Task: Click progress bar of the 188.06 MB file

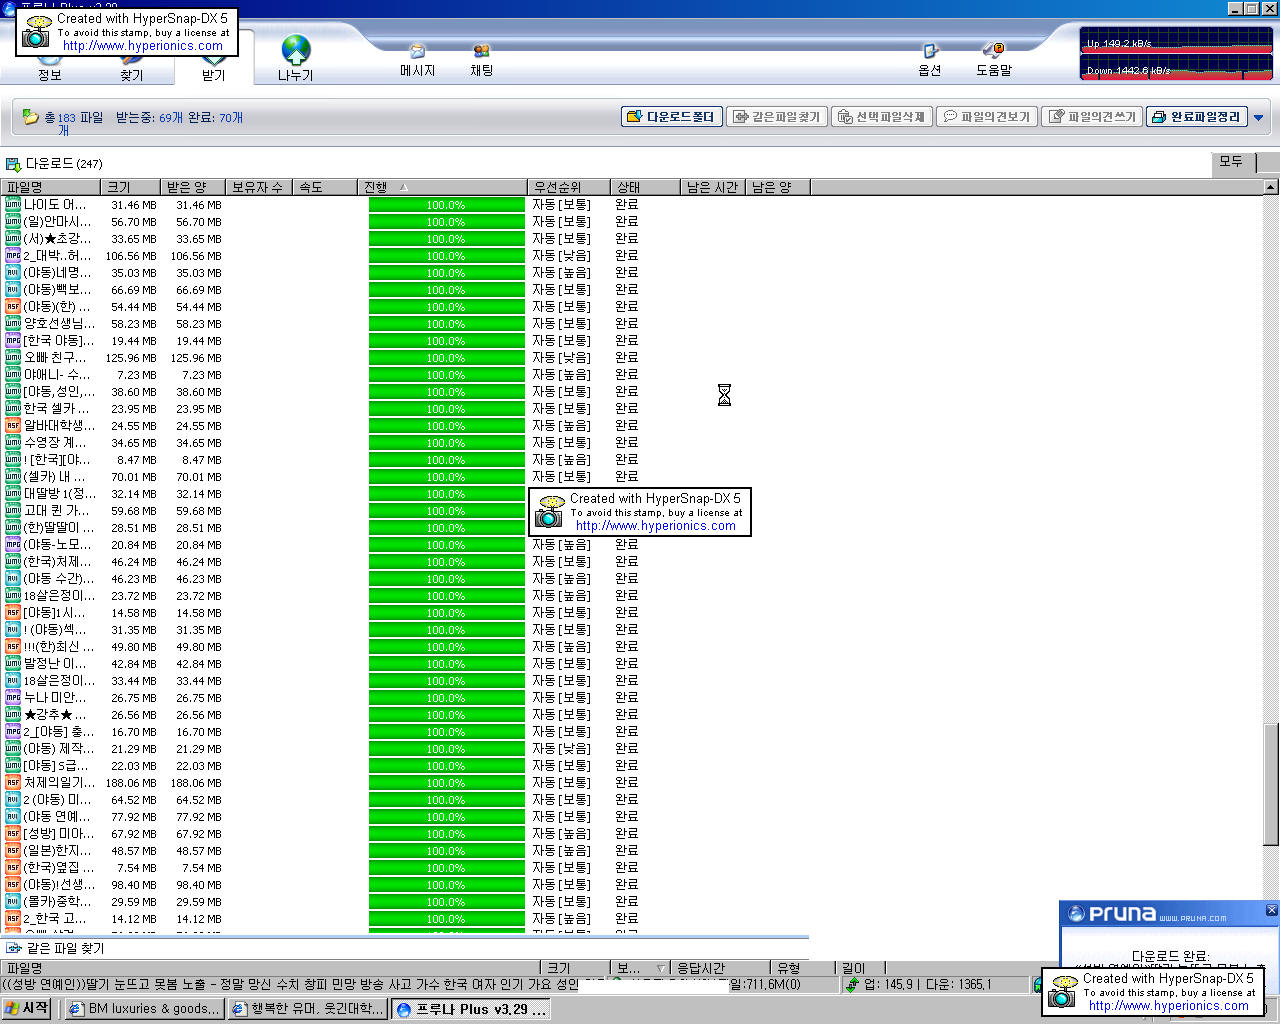Action: [446, 783]
